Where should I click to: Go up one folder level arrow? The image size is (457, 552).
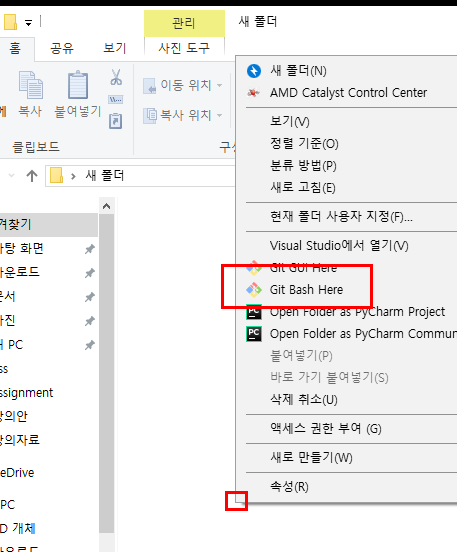[x=32, y=175]
